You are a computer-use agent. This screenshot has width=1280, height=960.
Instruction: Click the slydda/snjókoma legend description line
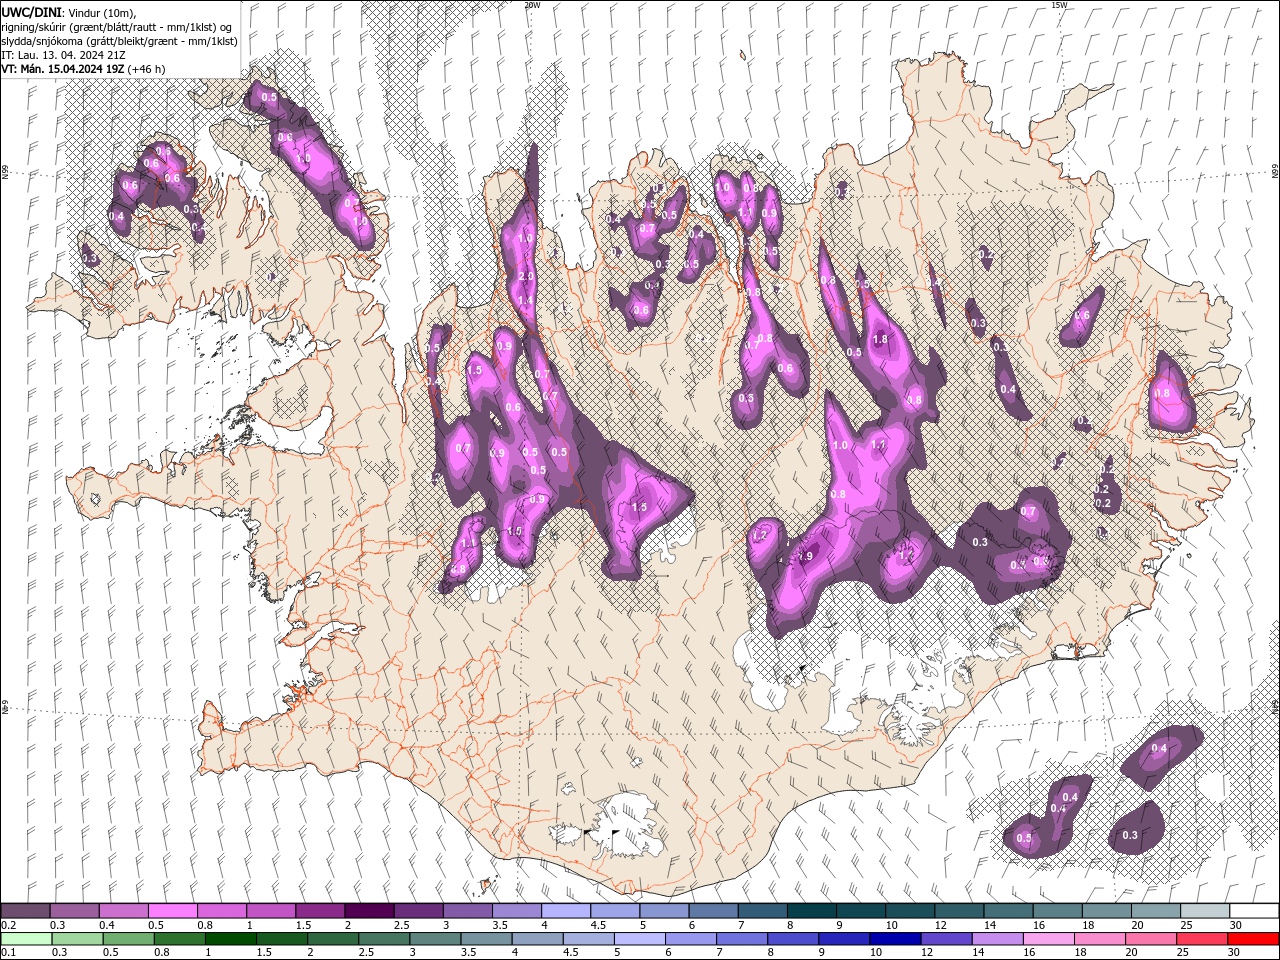pos(119,41)
